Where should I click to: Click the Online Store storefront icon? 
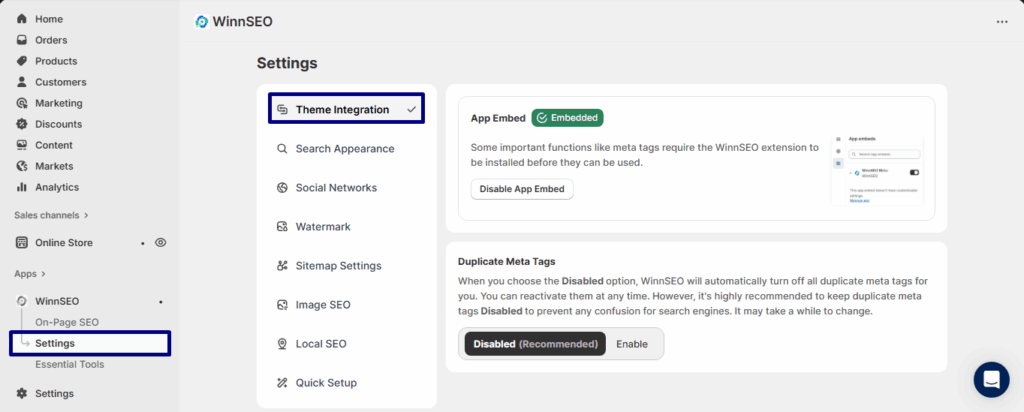click(22, 242)
